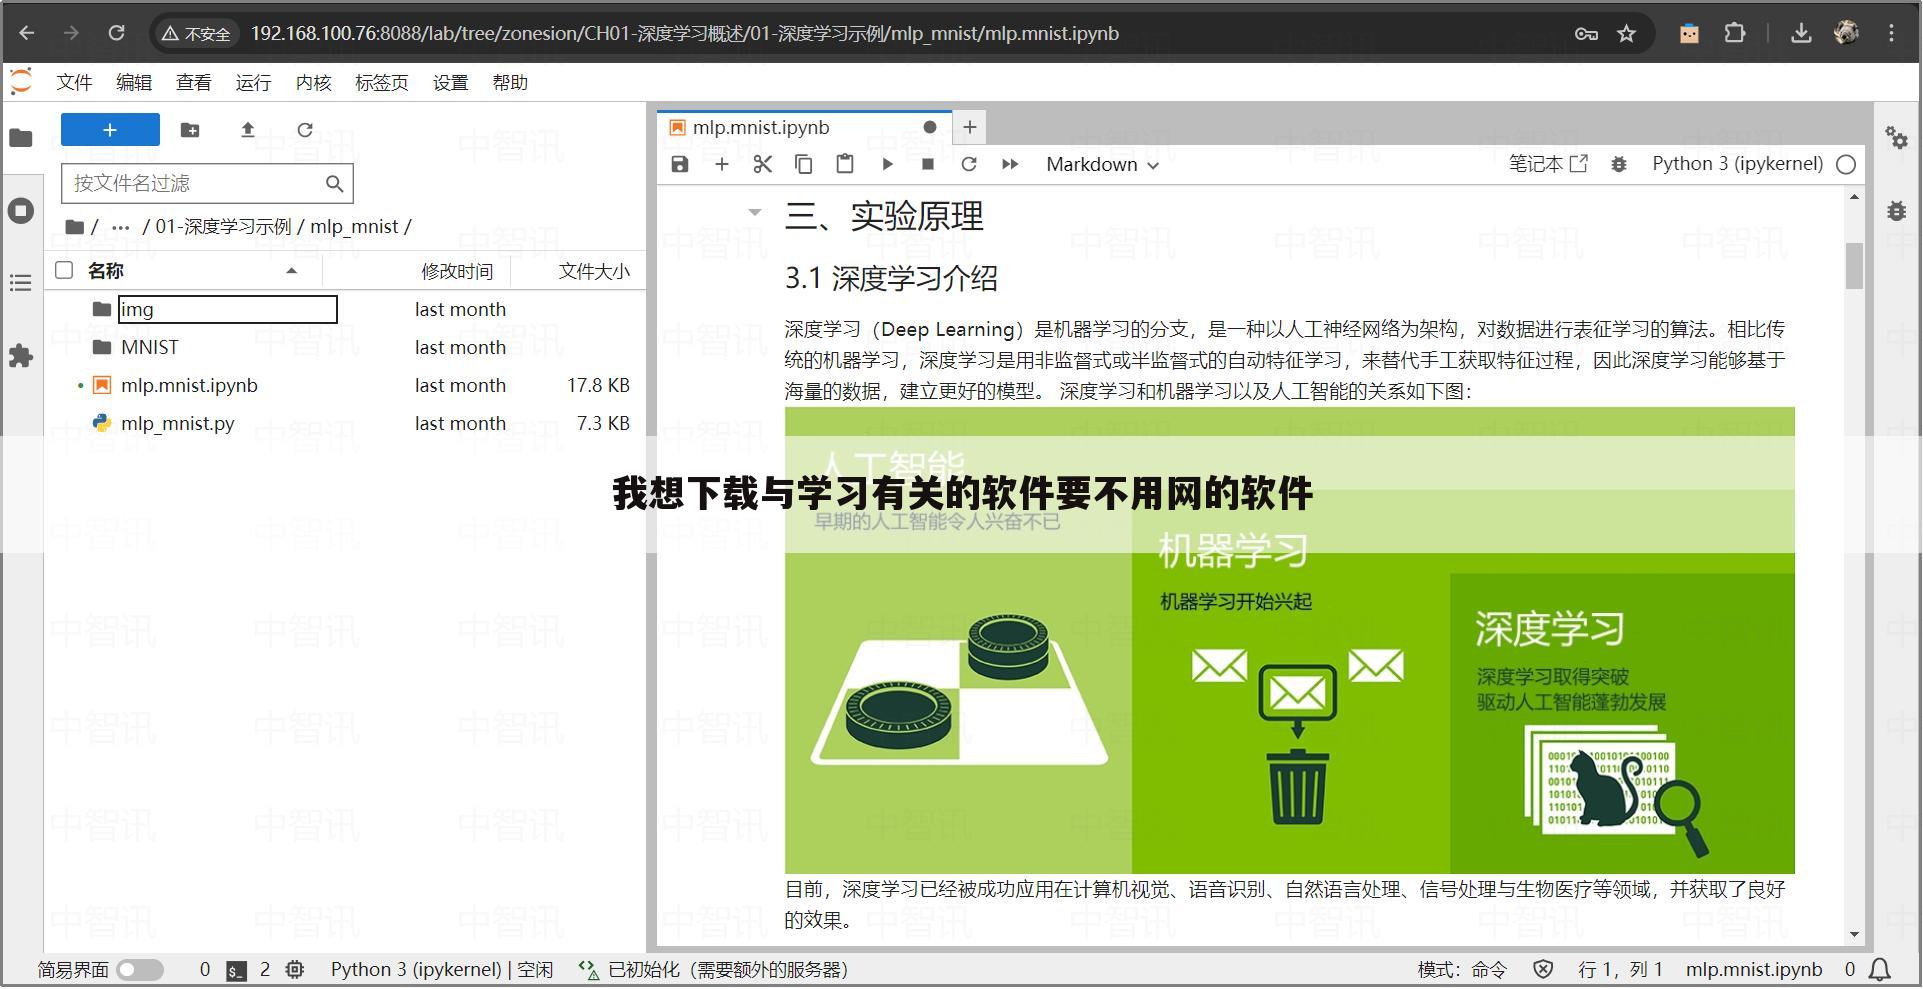This screenshot has width=1923, height=989.
Task: Click the browser forward arrow
Action: click(71, 33)
